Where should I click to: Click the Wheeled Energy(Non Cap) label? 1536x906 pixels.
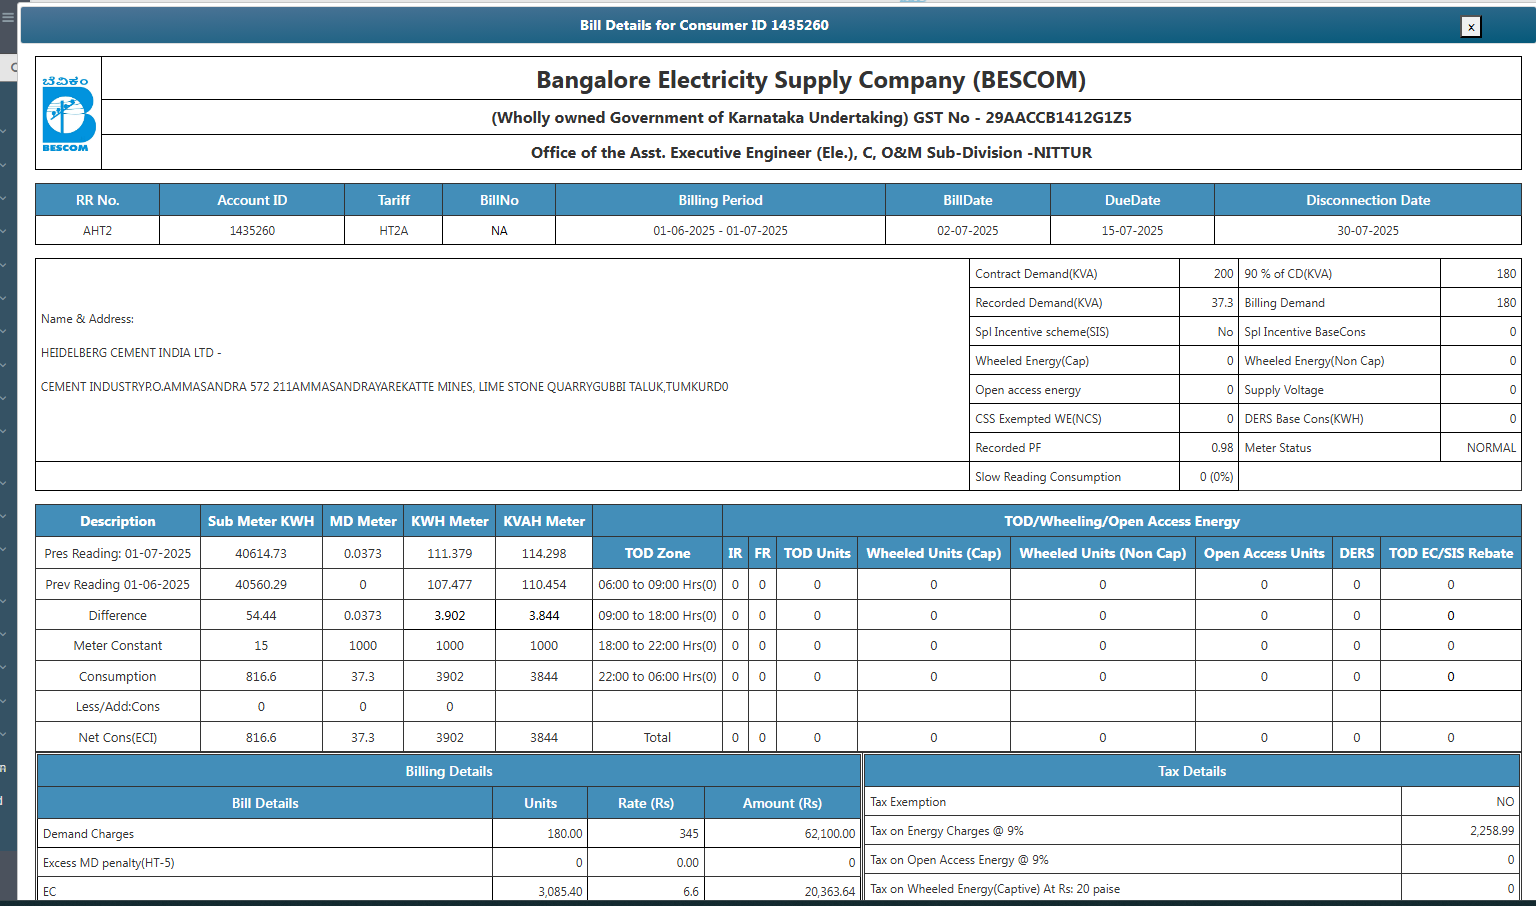click(1314, 361)
